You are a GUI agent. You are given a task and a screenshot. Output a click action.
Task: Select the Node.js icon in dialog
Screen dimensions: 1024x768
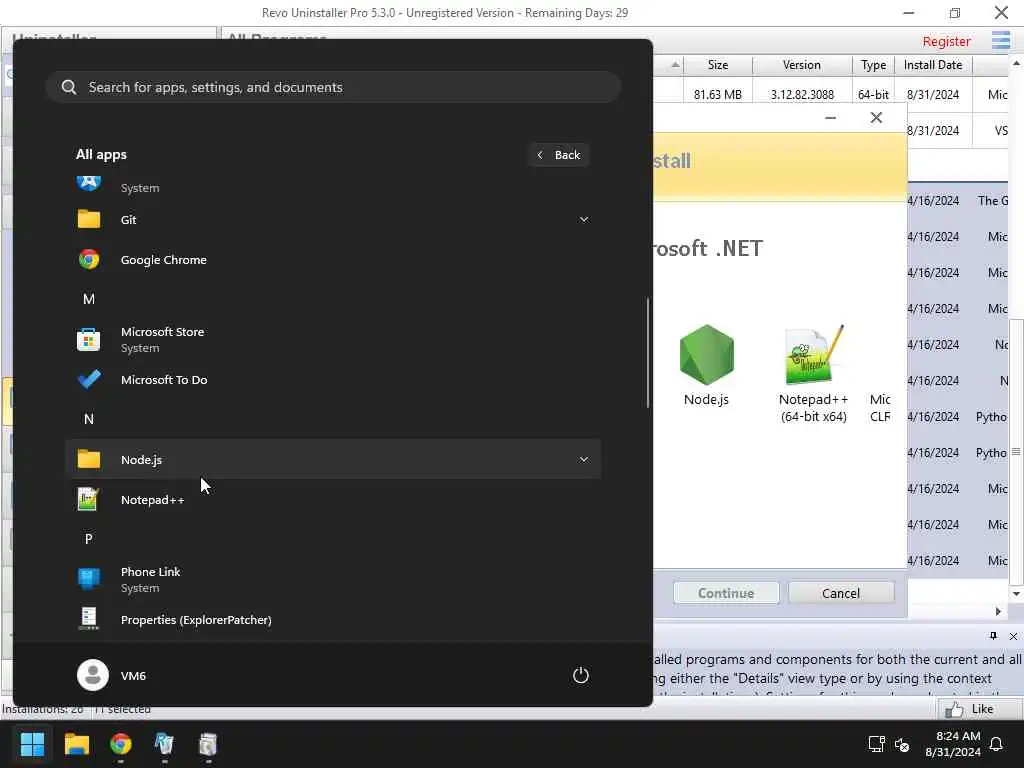coord(706,366)
